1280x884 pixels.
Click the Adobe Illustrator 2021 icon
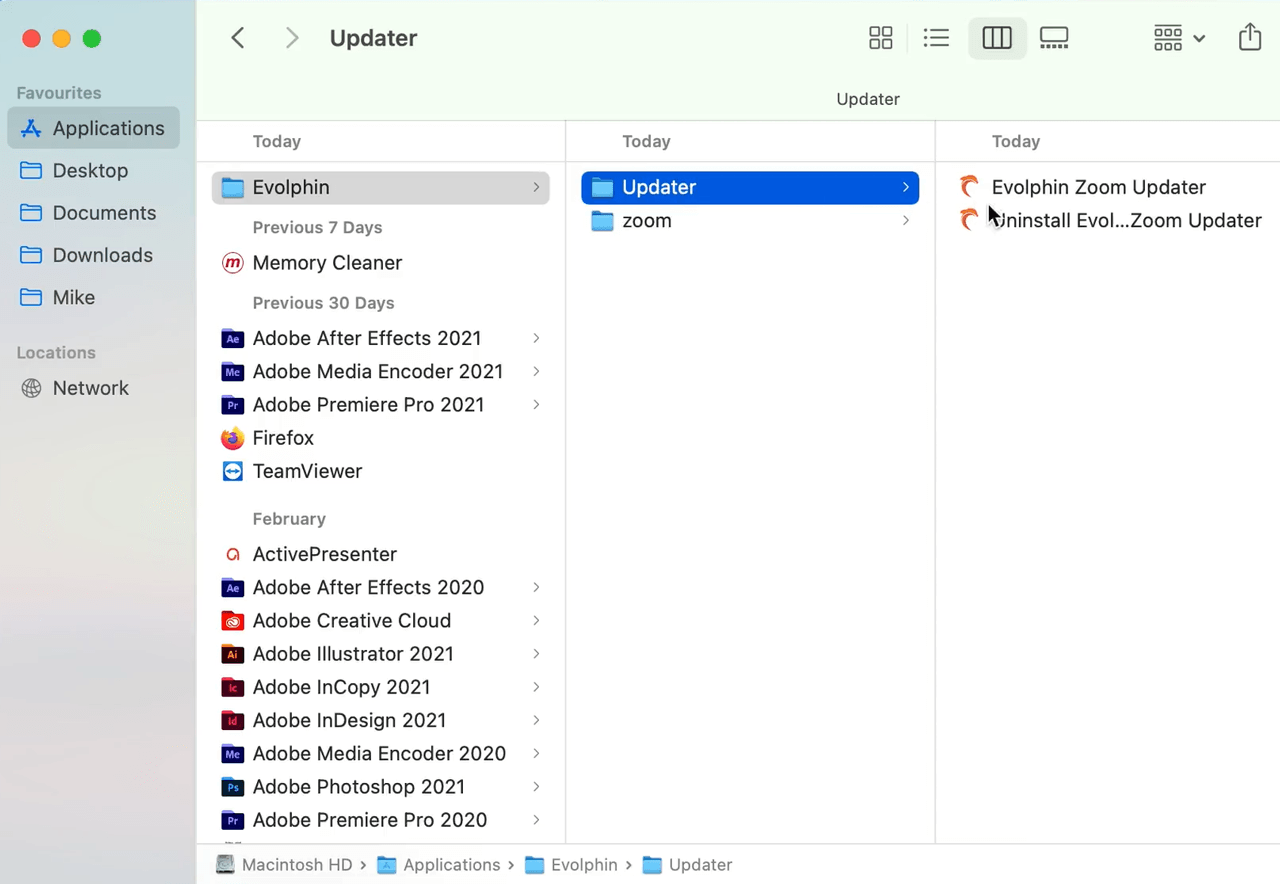tap(232, 654)
